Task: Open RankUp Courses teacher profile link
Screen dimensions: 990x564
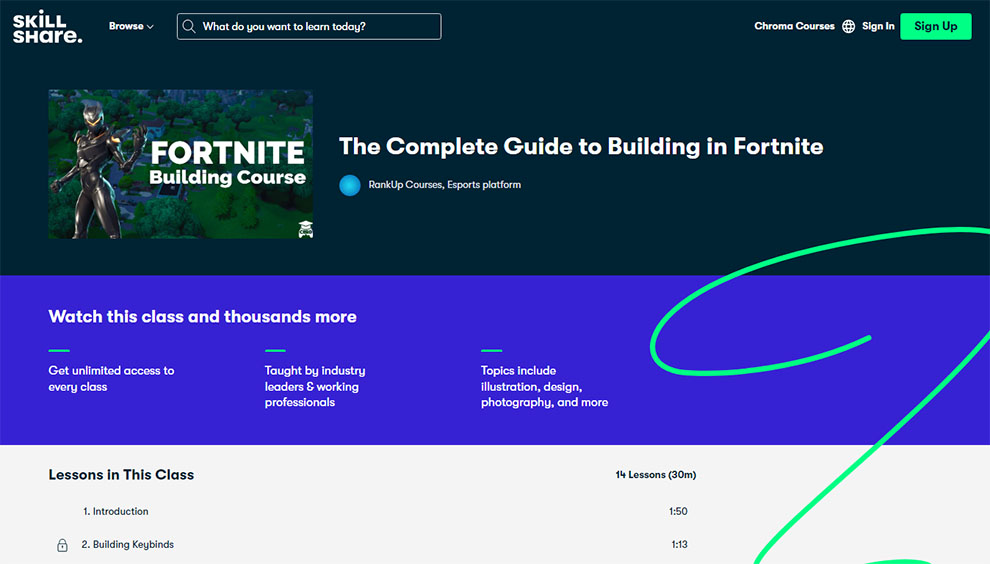Action: [444, 185]
